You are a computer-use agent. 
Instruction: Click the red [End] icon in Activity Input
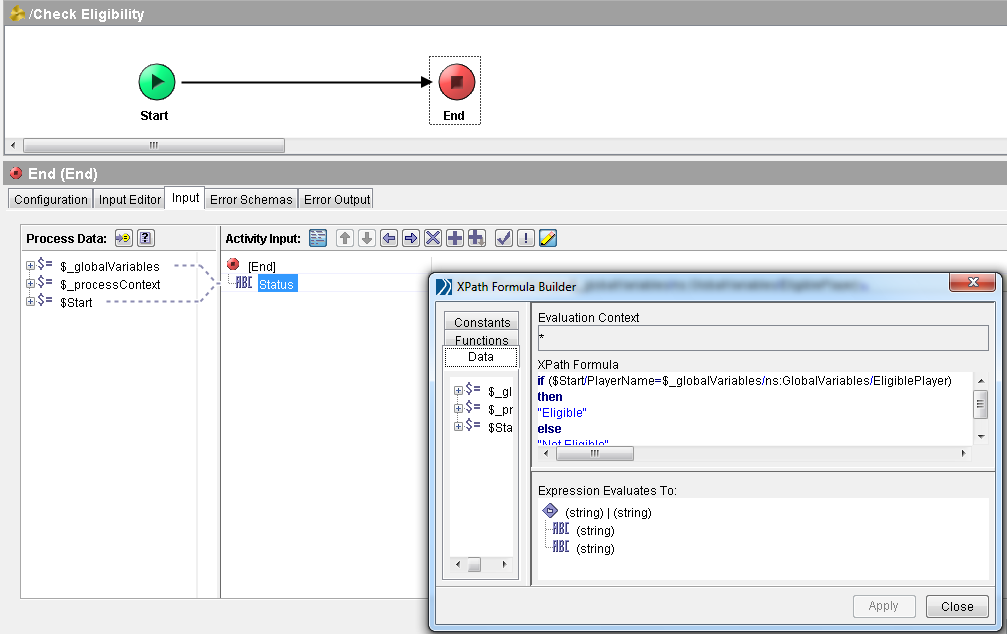(x=233, y=265)
